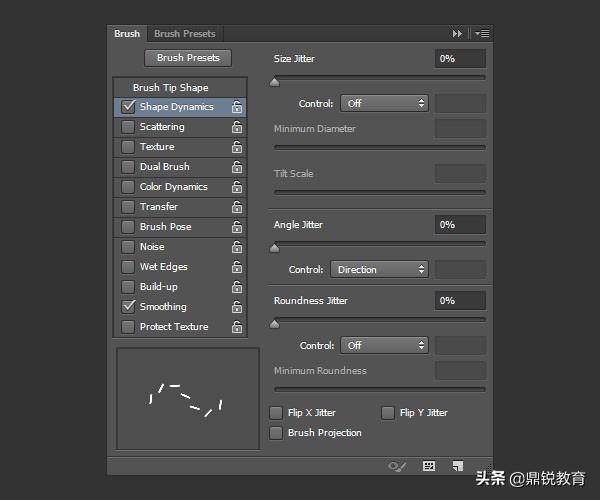Toggle the lock icon for Transfer
This screenshot has width=600, height=500.
237,207
